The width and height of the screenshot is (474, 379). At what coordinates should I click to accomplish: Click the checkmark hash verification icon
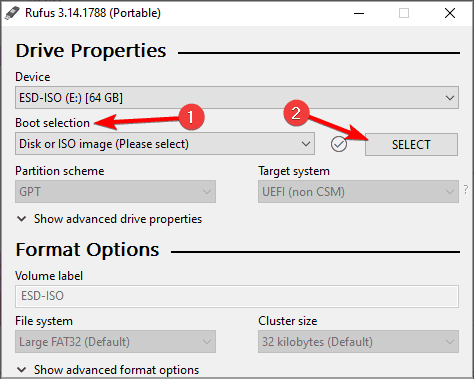coord(339,144)
